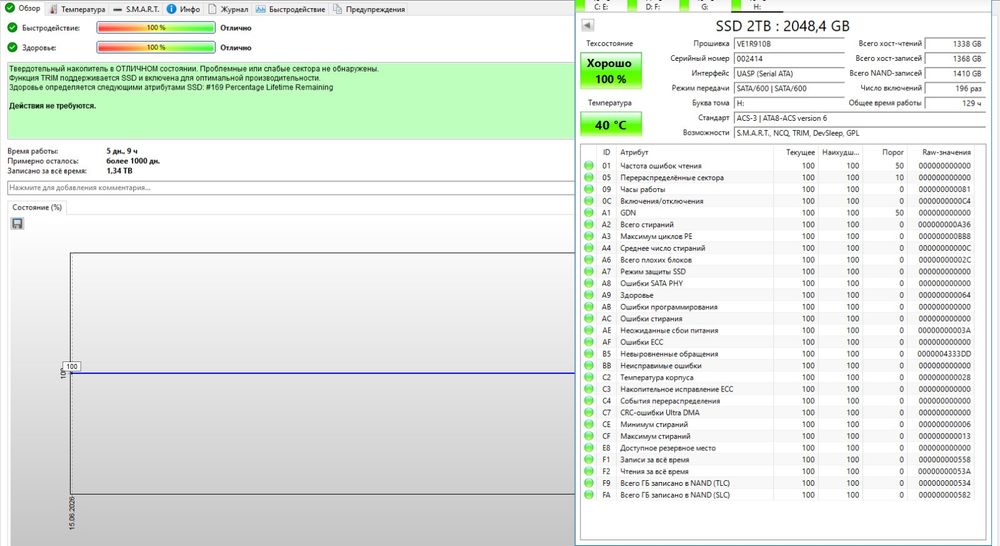Click the status circle for the A9 Здоровье row

pyautogui.click(x=589, y=295)
